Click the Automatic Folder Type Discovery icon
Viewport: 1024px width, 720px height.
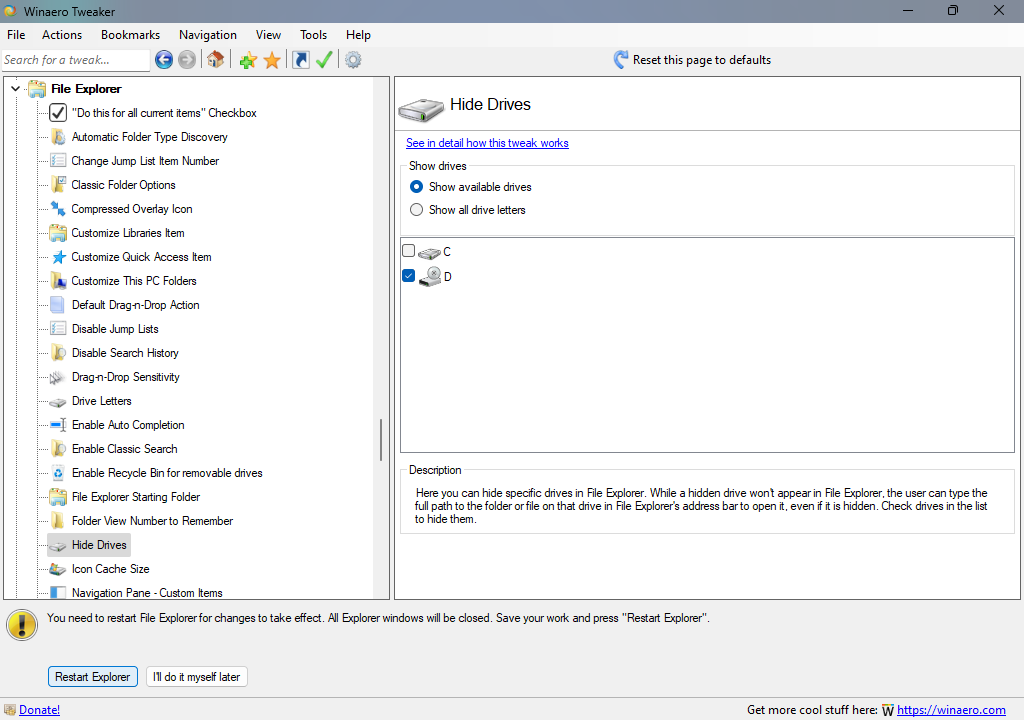tap(58, 137)
